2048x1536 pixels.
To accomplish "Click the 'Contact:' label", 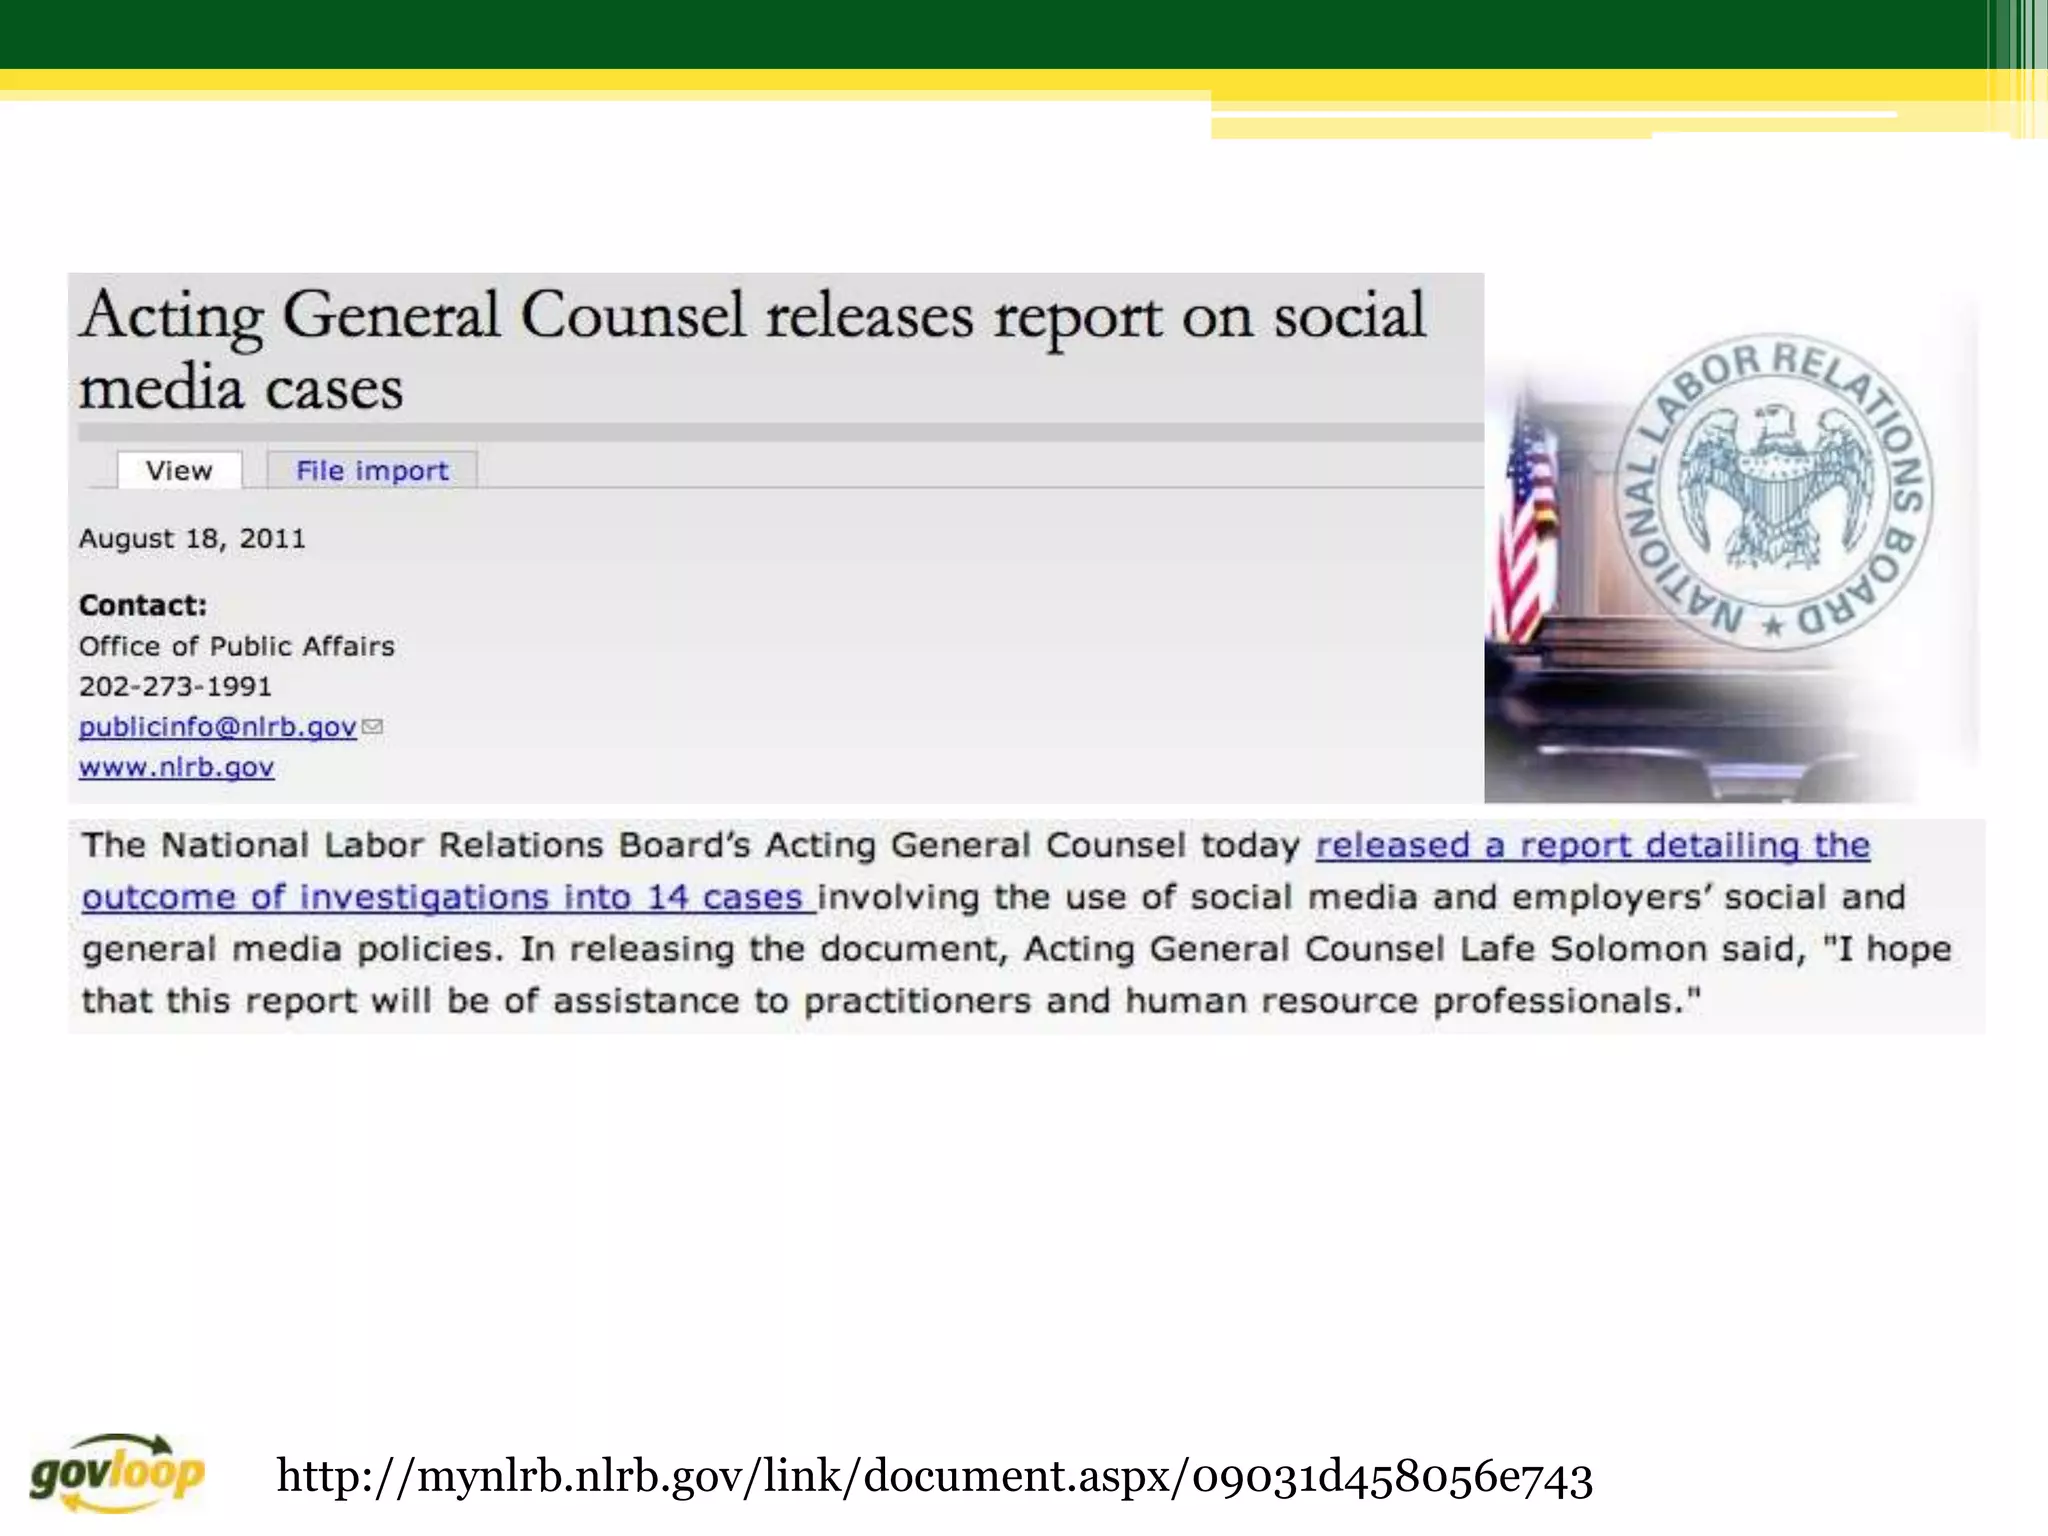I will pyautogui.click(x=143, y=605).
